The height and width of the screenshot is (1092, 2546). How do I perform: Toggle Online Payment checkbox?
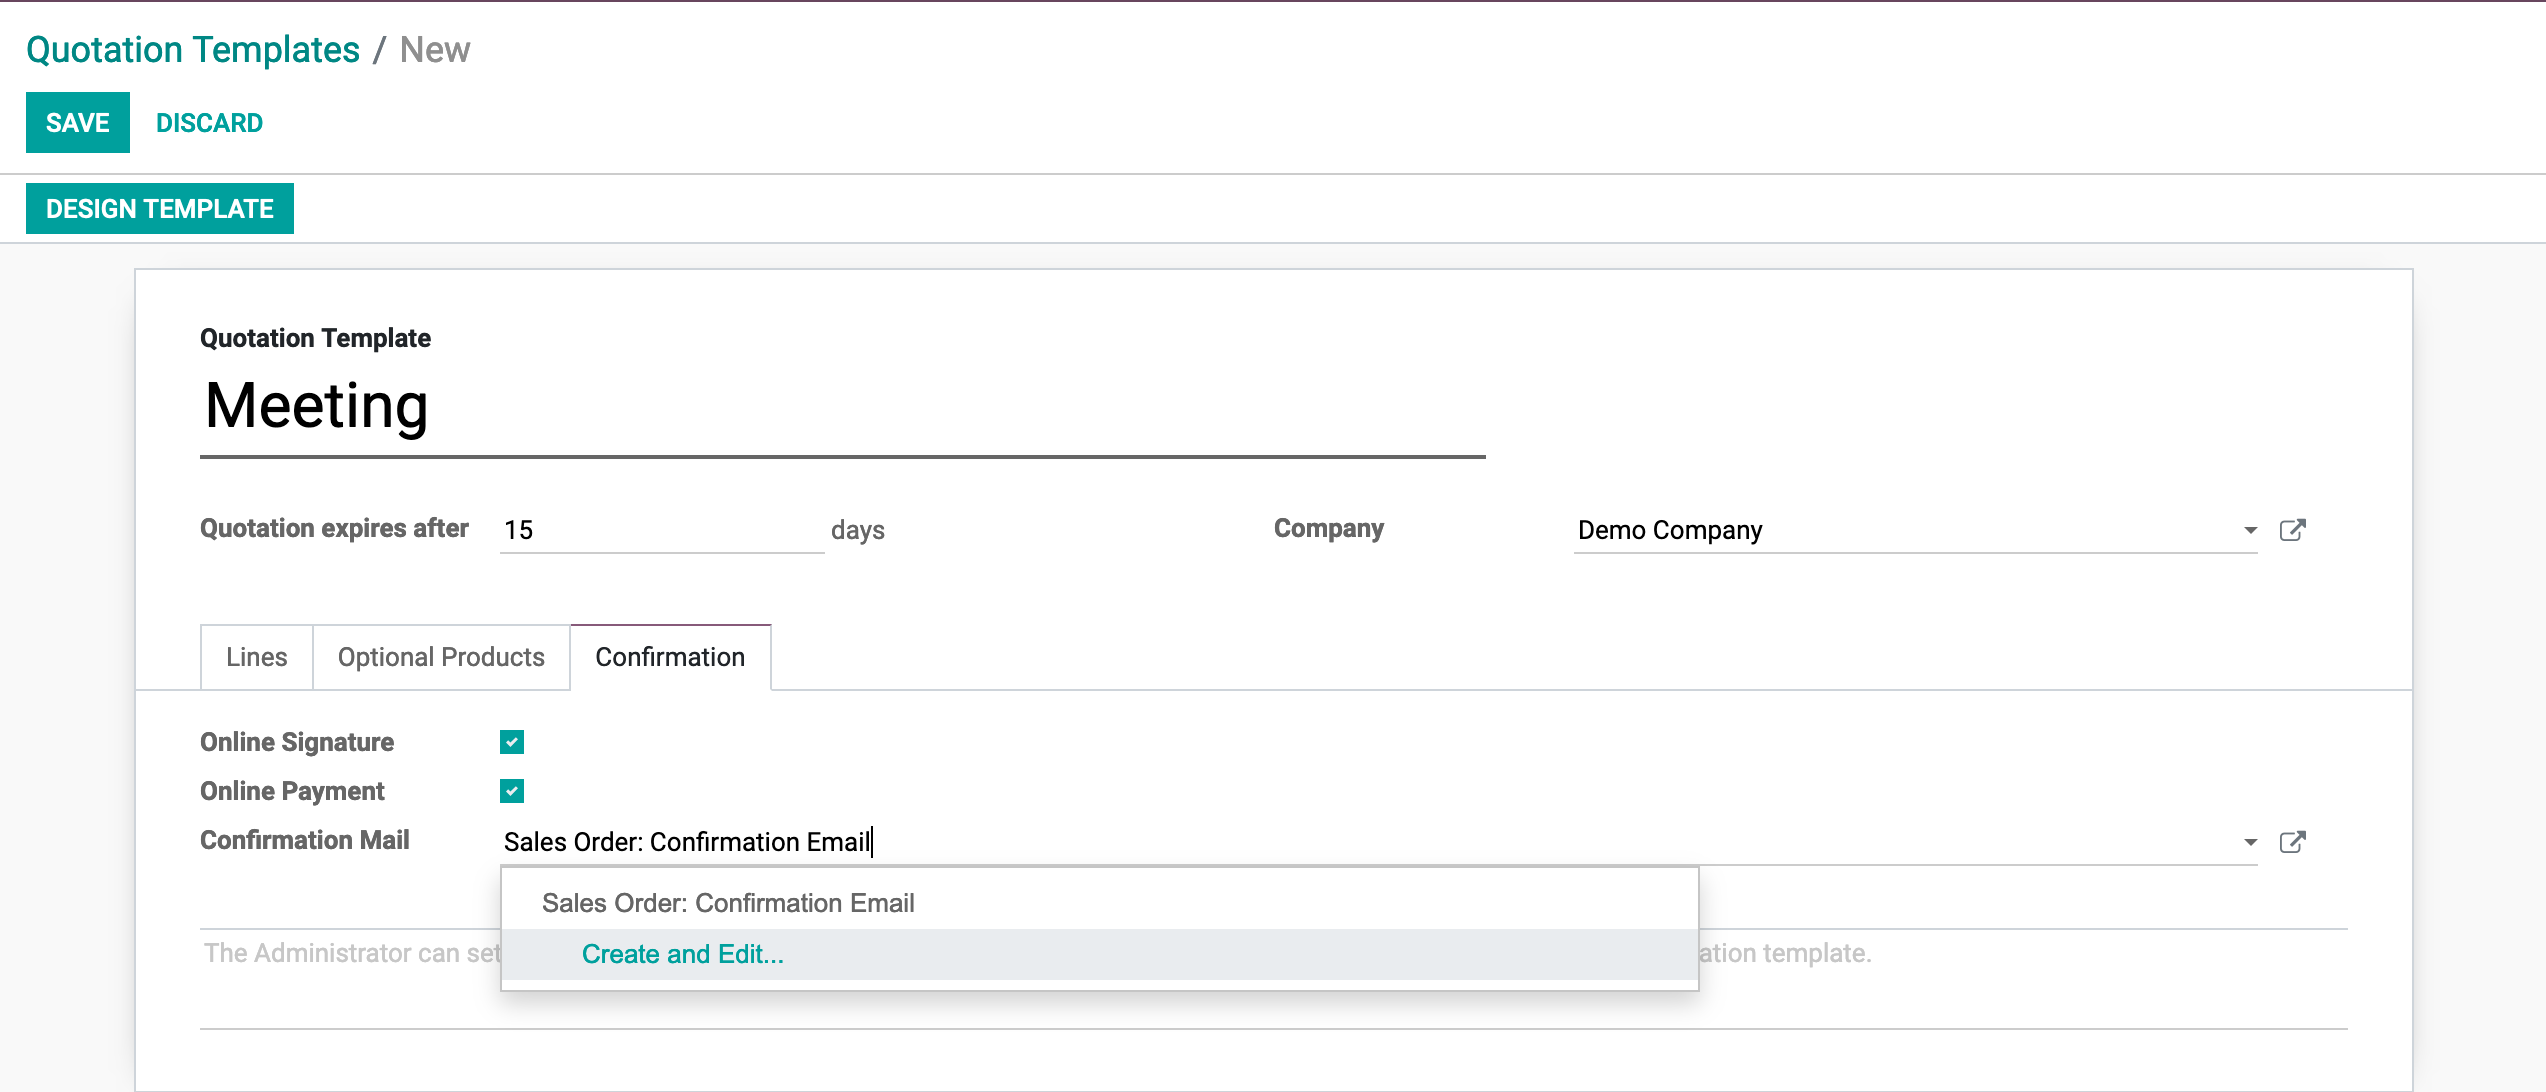coord(512,791)
